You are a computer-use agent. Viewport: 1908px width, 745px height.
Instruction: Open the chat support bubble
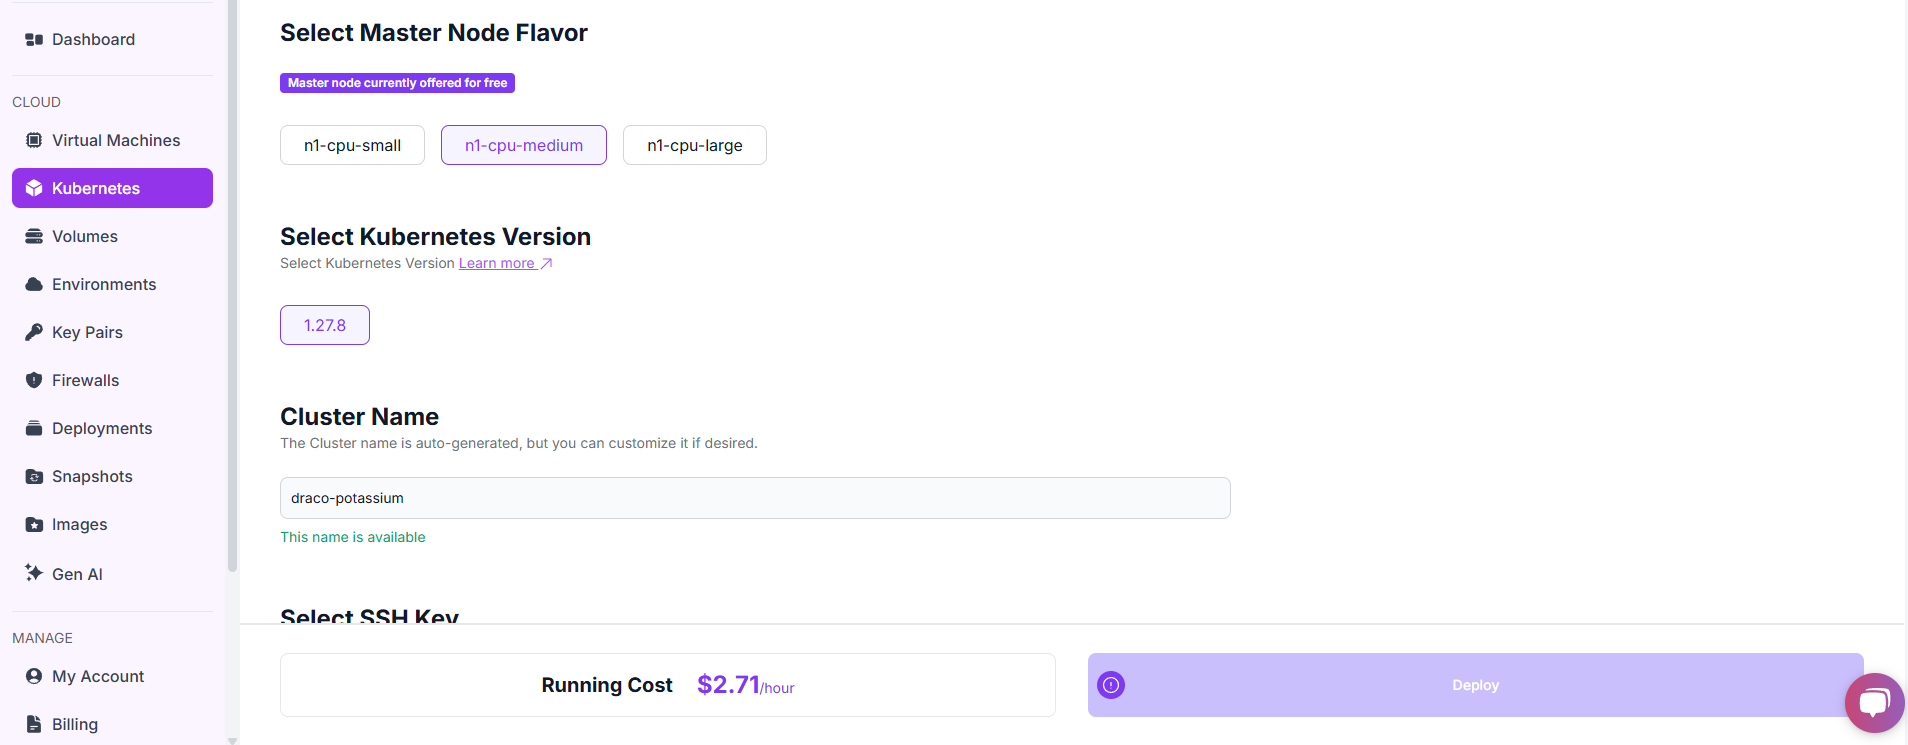(1874, 703)
